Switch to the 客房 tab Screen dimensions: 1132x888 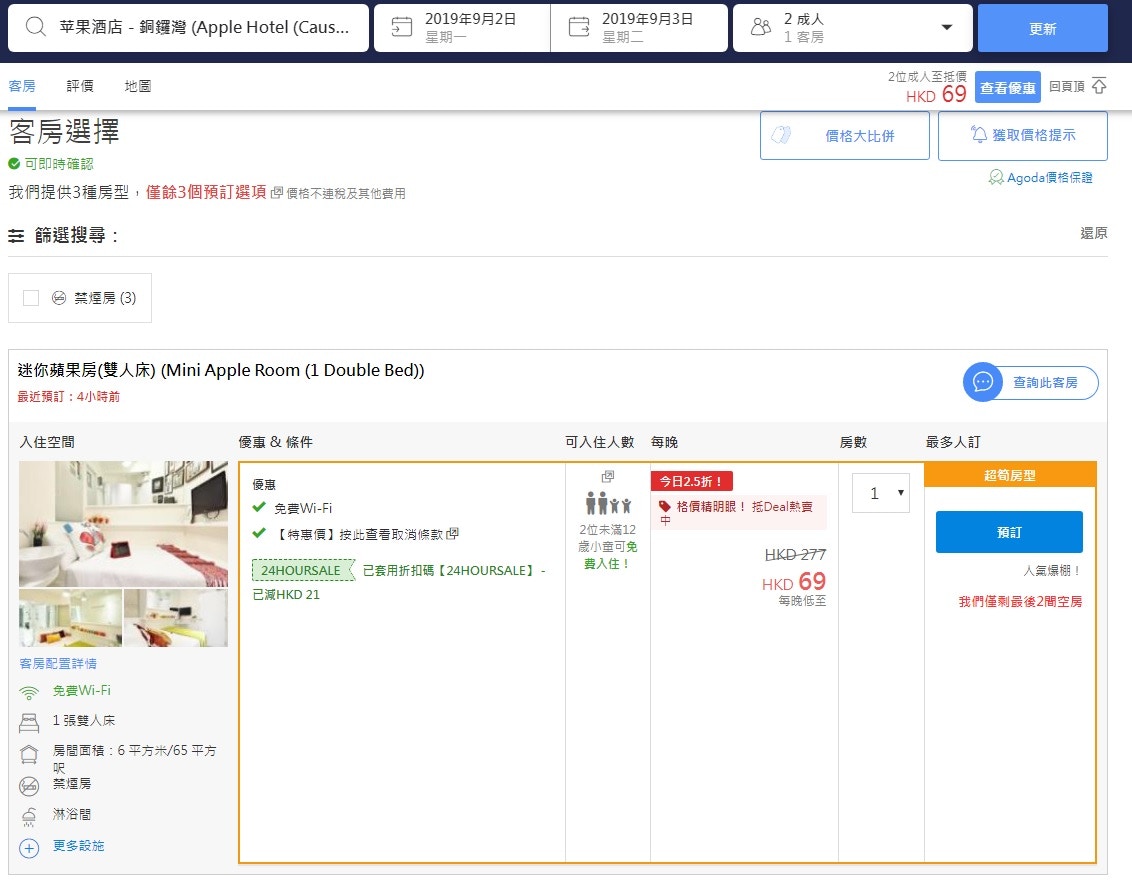pyautogui.click(x=22, y=86)
